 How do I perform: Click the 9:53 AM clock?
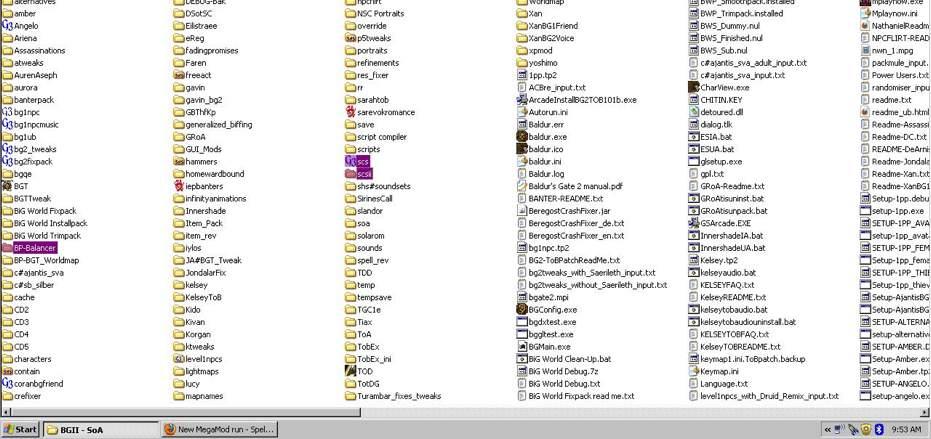906,429
